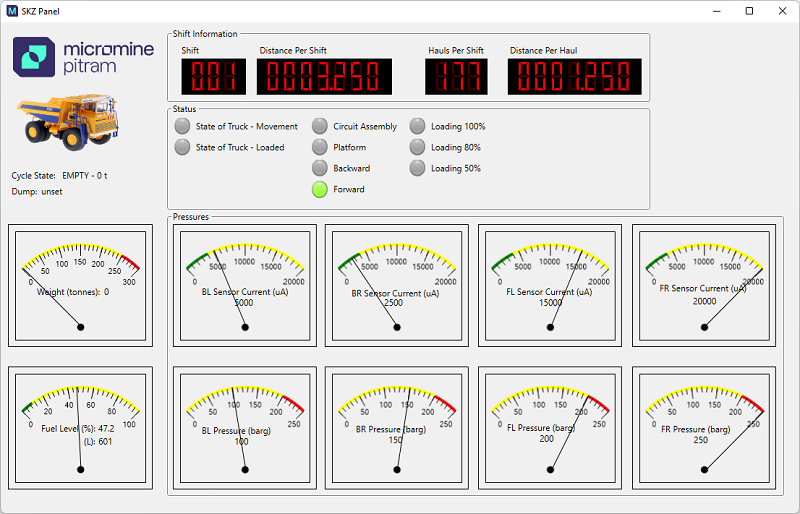Click the 'Platform' status label
800x514 pixels.
[349, 148]
